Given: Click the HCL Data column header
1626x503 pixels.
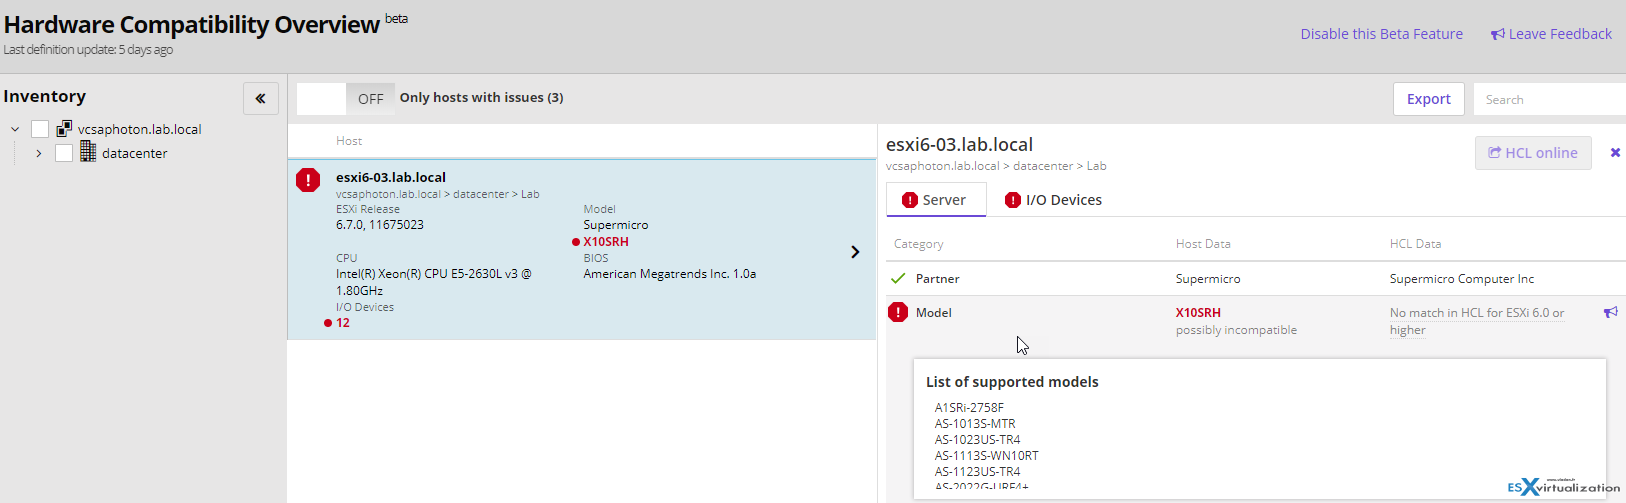Looking at the screenshot, I should (x=1415, y=244).
